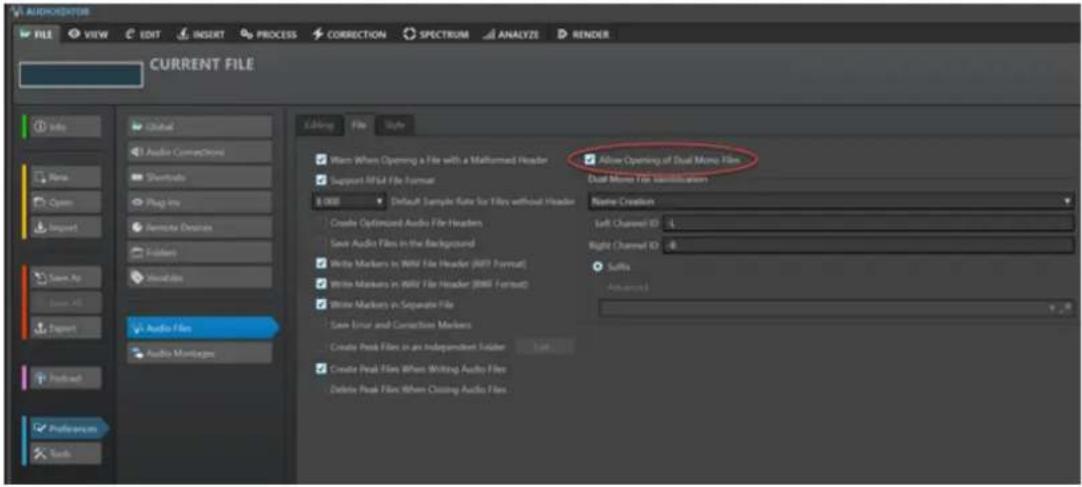Enable Create Peak Files in Independent Folder
Screen dimensions: 1082x487
coord(321,346)
